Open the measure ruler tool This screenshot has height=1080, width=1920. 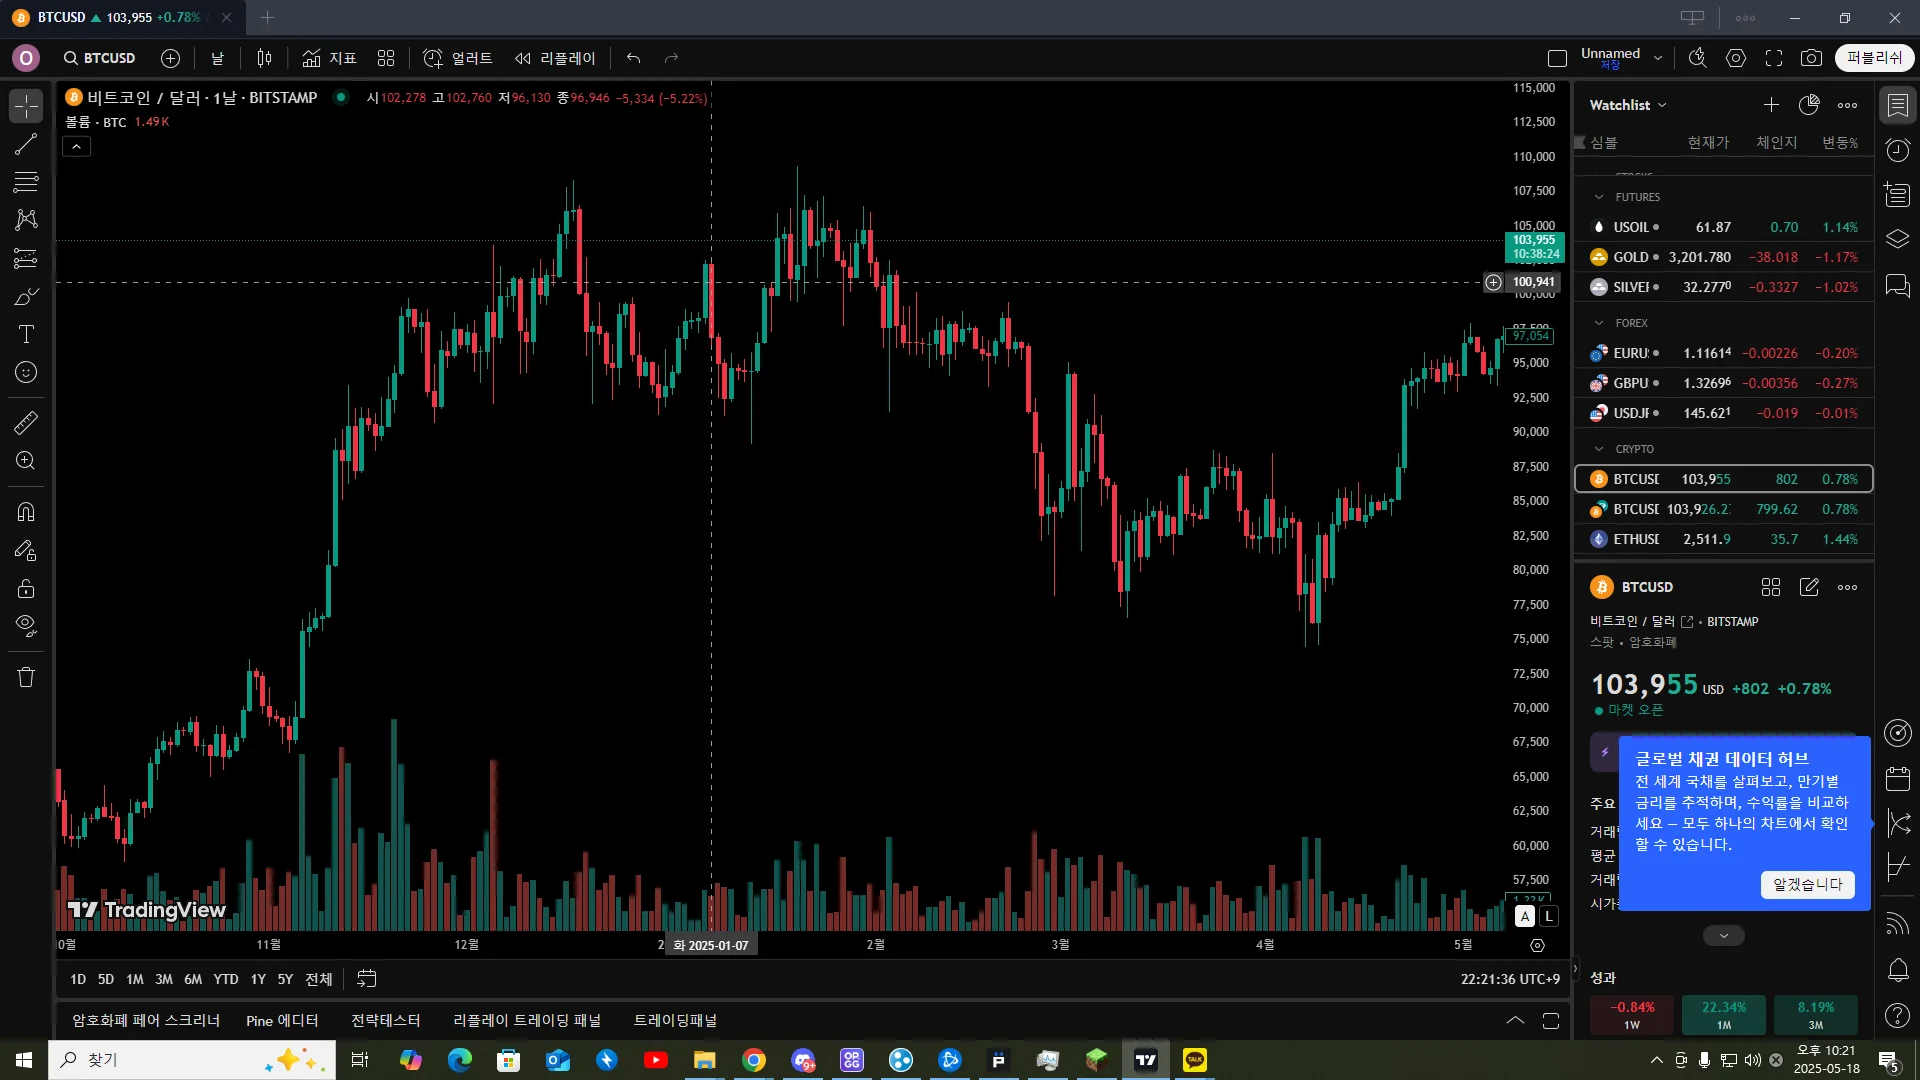26,423
